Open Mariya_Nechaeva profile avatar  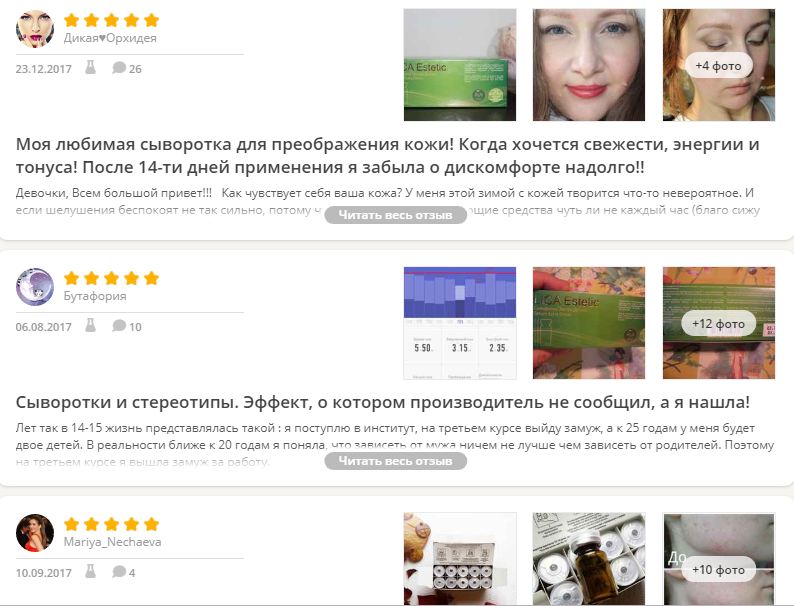pyautogui.click(x=35, y=533)
